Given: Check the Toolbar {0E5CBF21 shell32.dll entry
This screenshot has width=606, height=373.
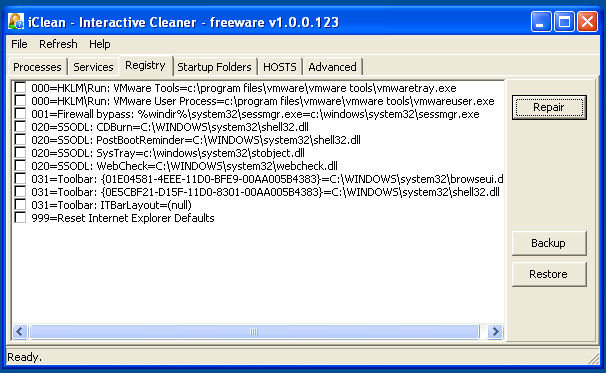Looking at the screenshot, I should pyautogui.click(x=20, y=192).
